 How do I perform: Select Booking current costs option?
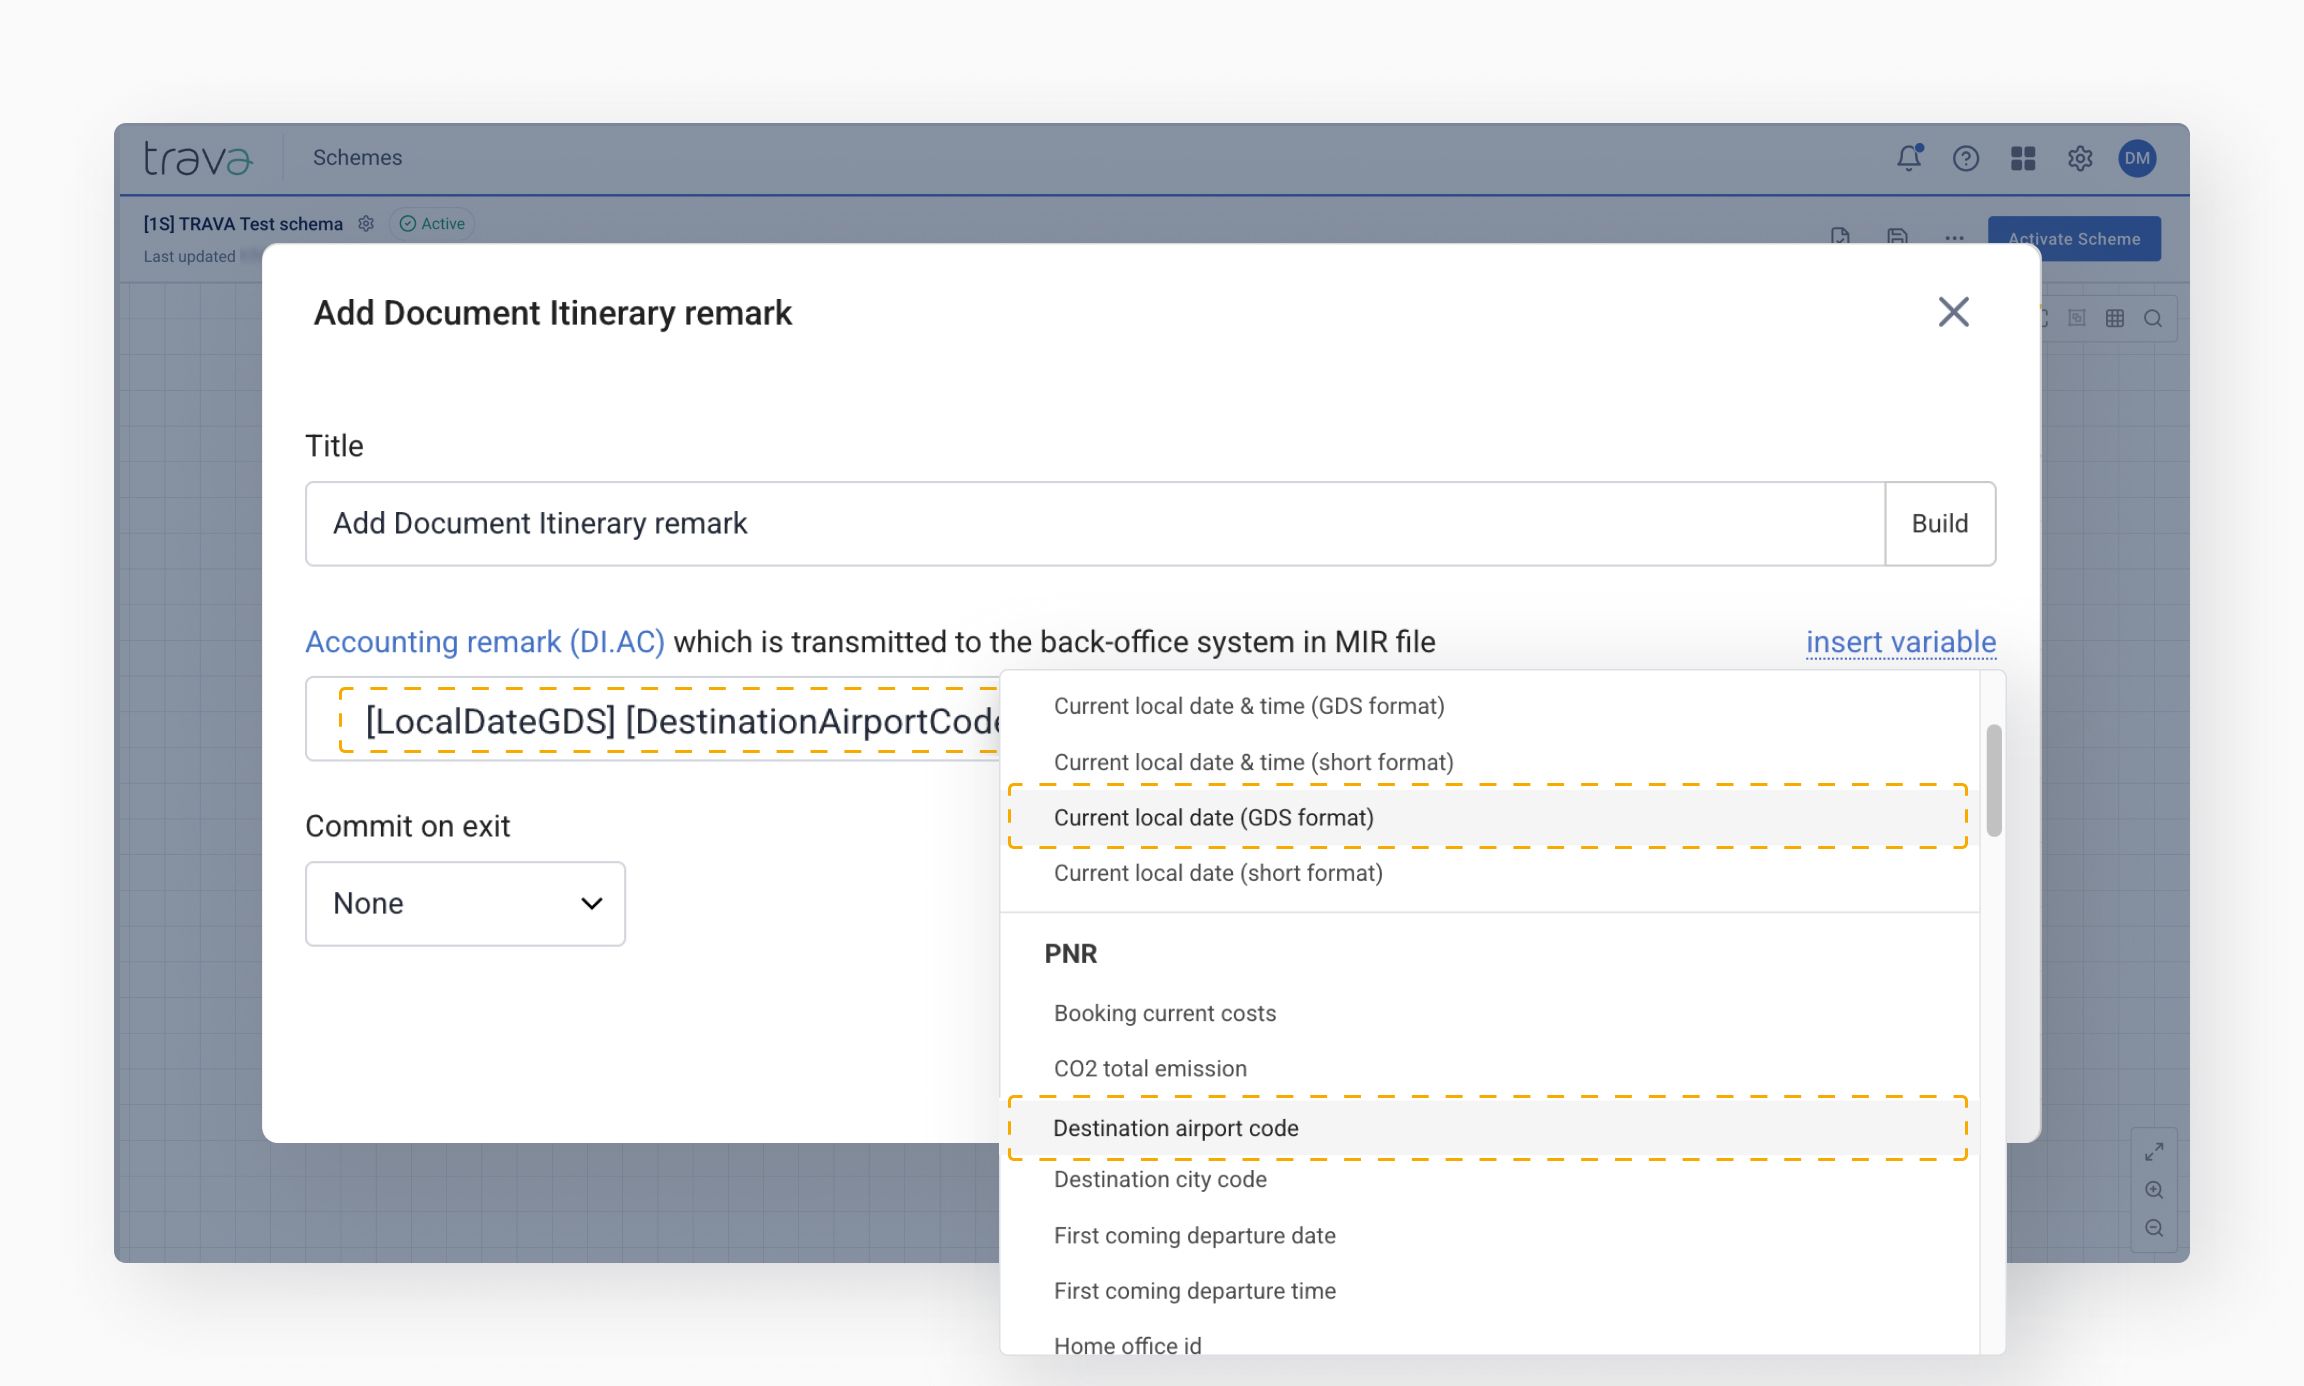pos(1164,1013)
